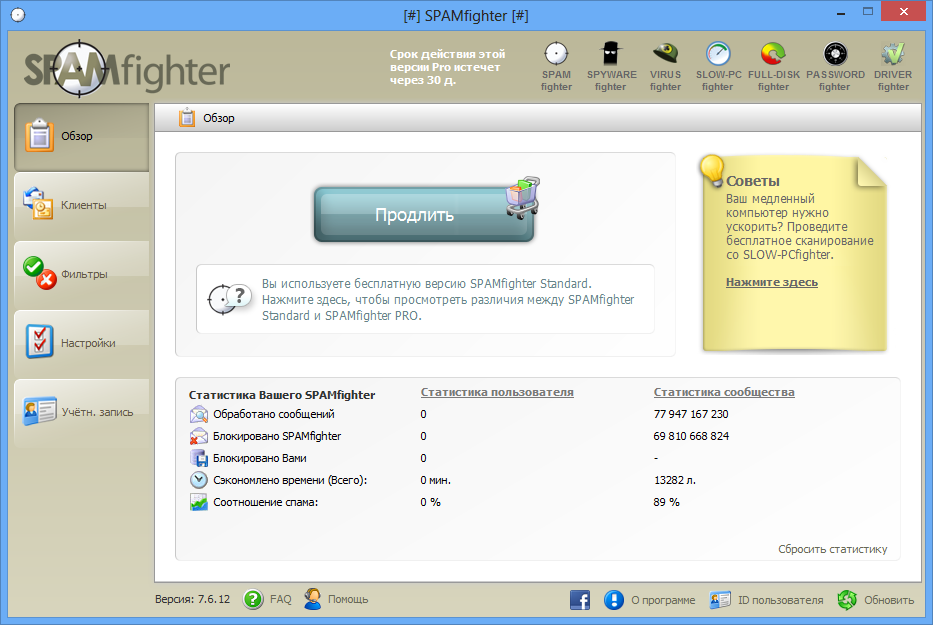
Task: Open the Standard vs PRO differences notice
Action: coord(425,299)
